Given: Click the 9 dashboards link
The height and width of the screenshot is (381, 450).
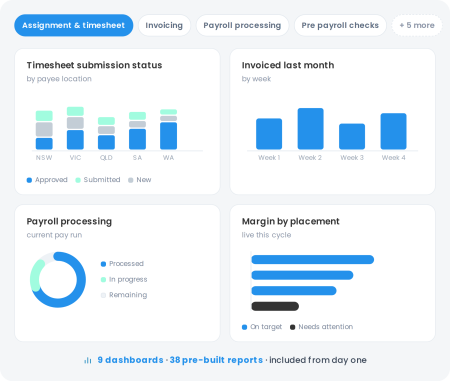Looking at the screenshot, I should pos(130,360).
